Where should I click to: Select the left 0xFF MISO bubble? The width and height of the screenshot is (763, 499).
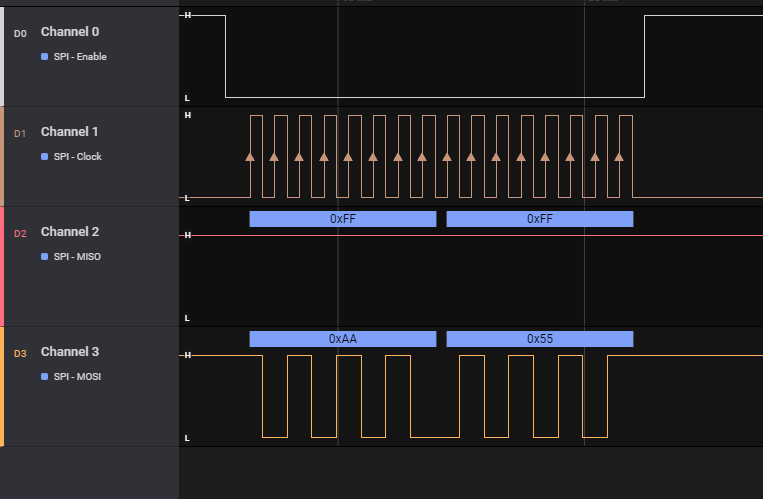coord(342,219)
